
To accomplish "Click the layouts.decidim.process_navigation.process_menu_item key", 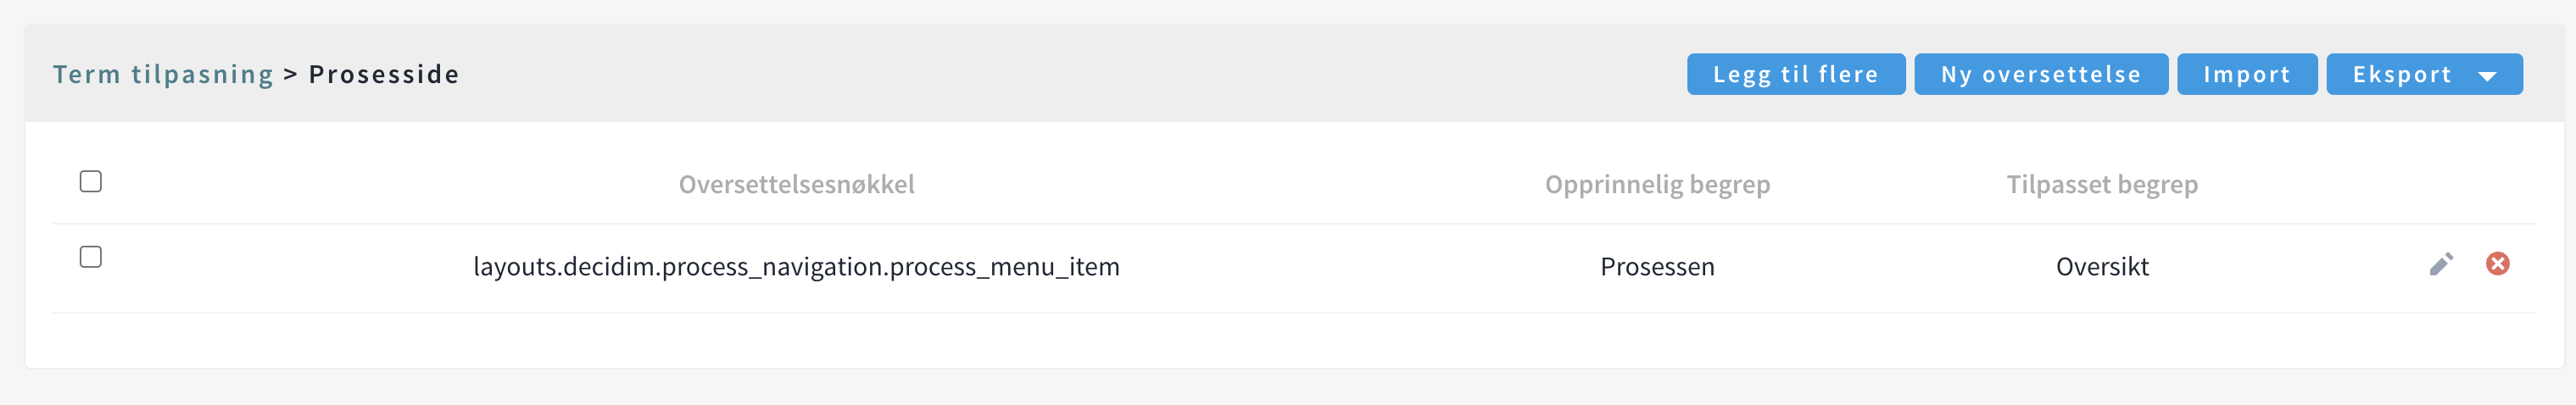I will tap(796, 267).
